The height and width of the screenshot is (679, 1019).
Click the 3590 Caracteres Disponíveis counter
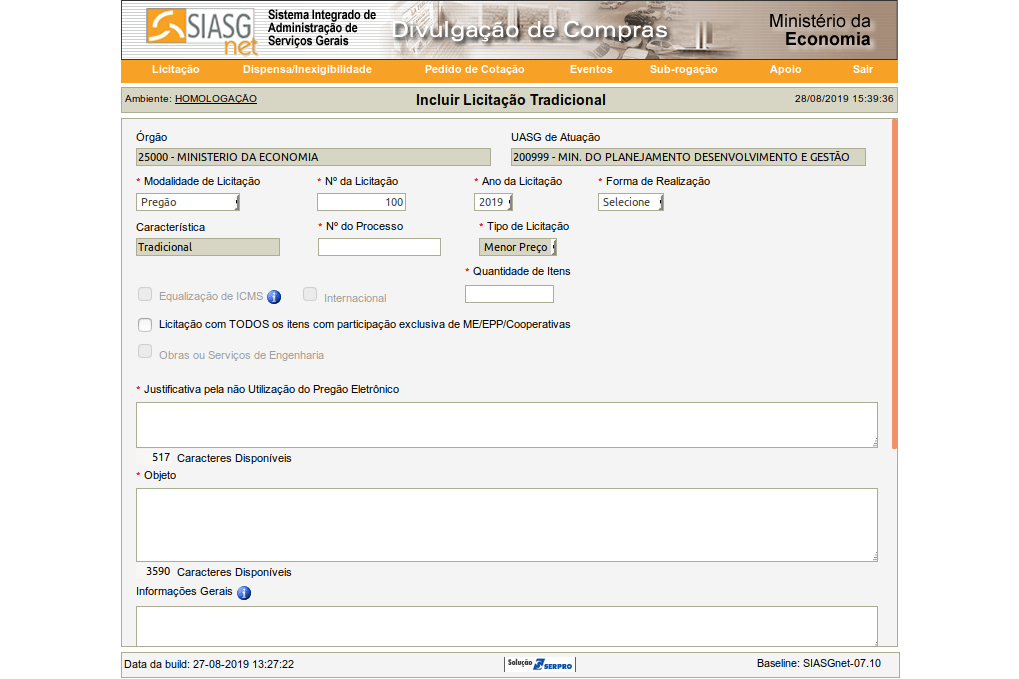tap(218, 572)
